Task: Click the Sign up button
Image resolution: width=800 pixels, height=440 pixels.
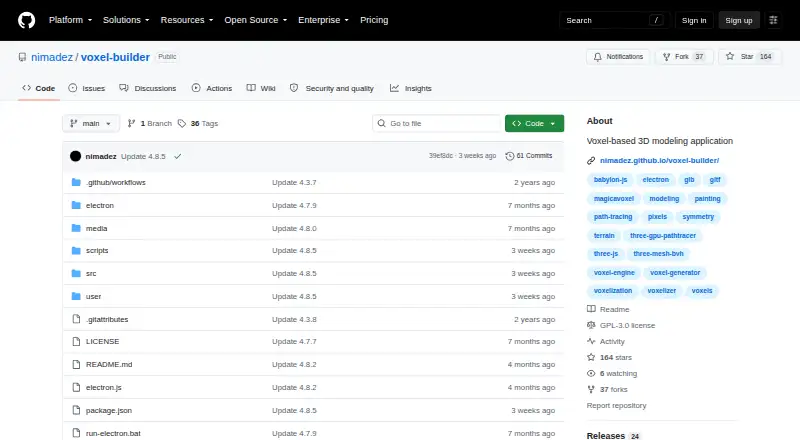Action: 739,20
